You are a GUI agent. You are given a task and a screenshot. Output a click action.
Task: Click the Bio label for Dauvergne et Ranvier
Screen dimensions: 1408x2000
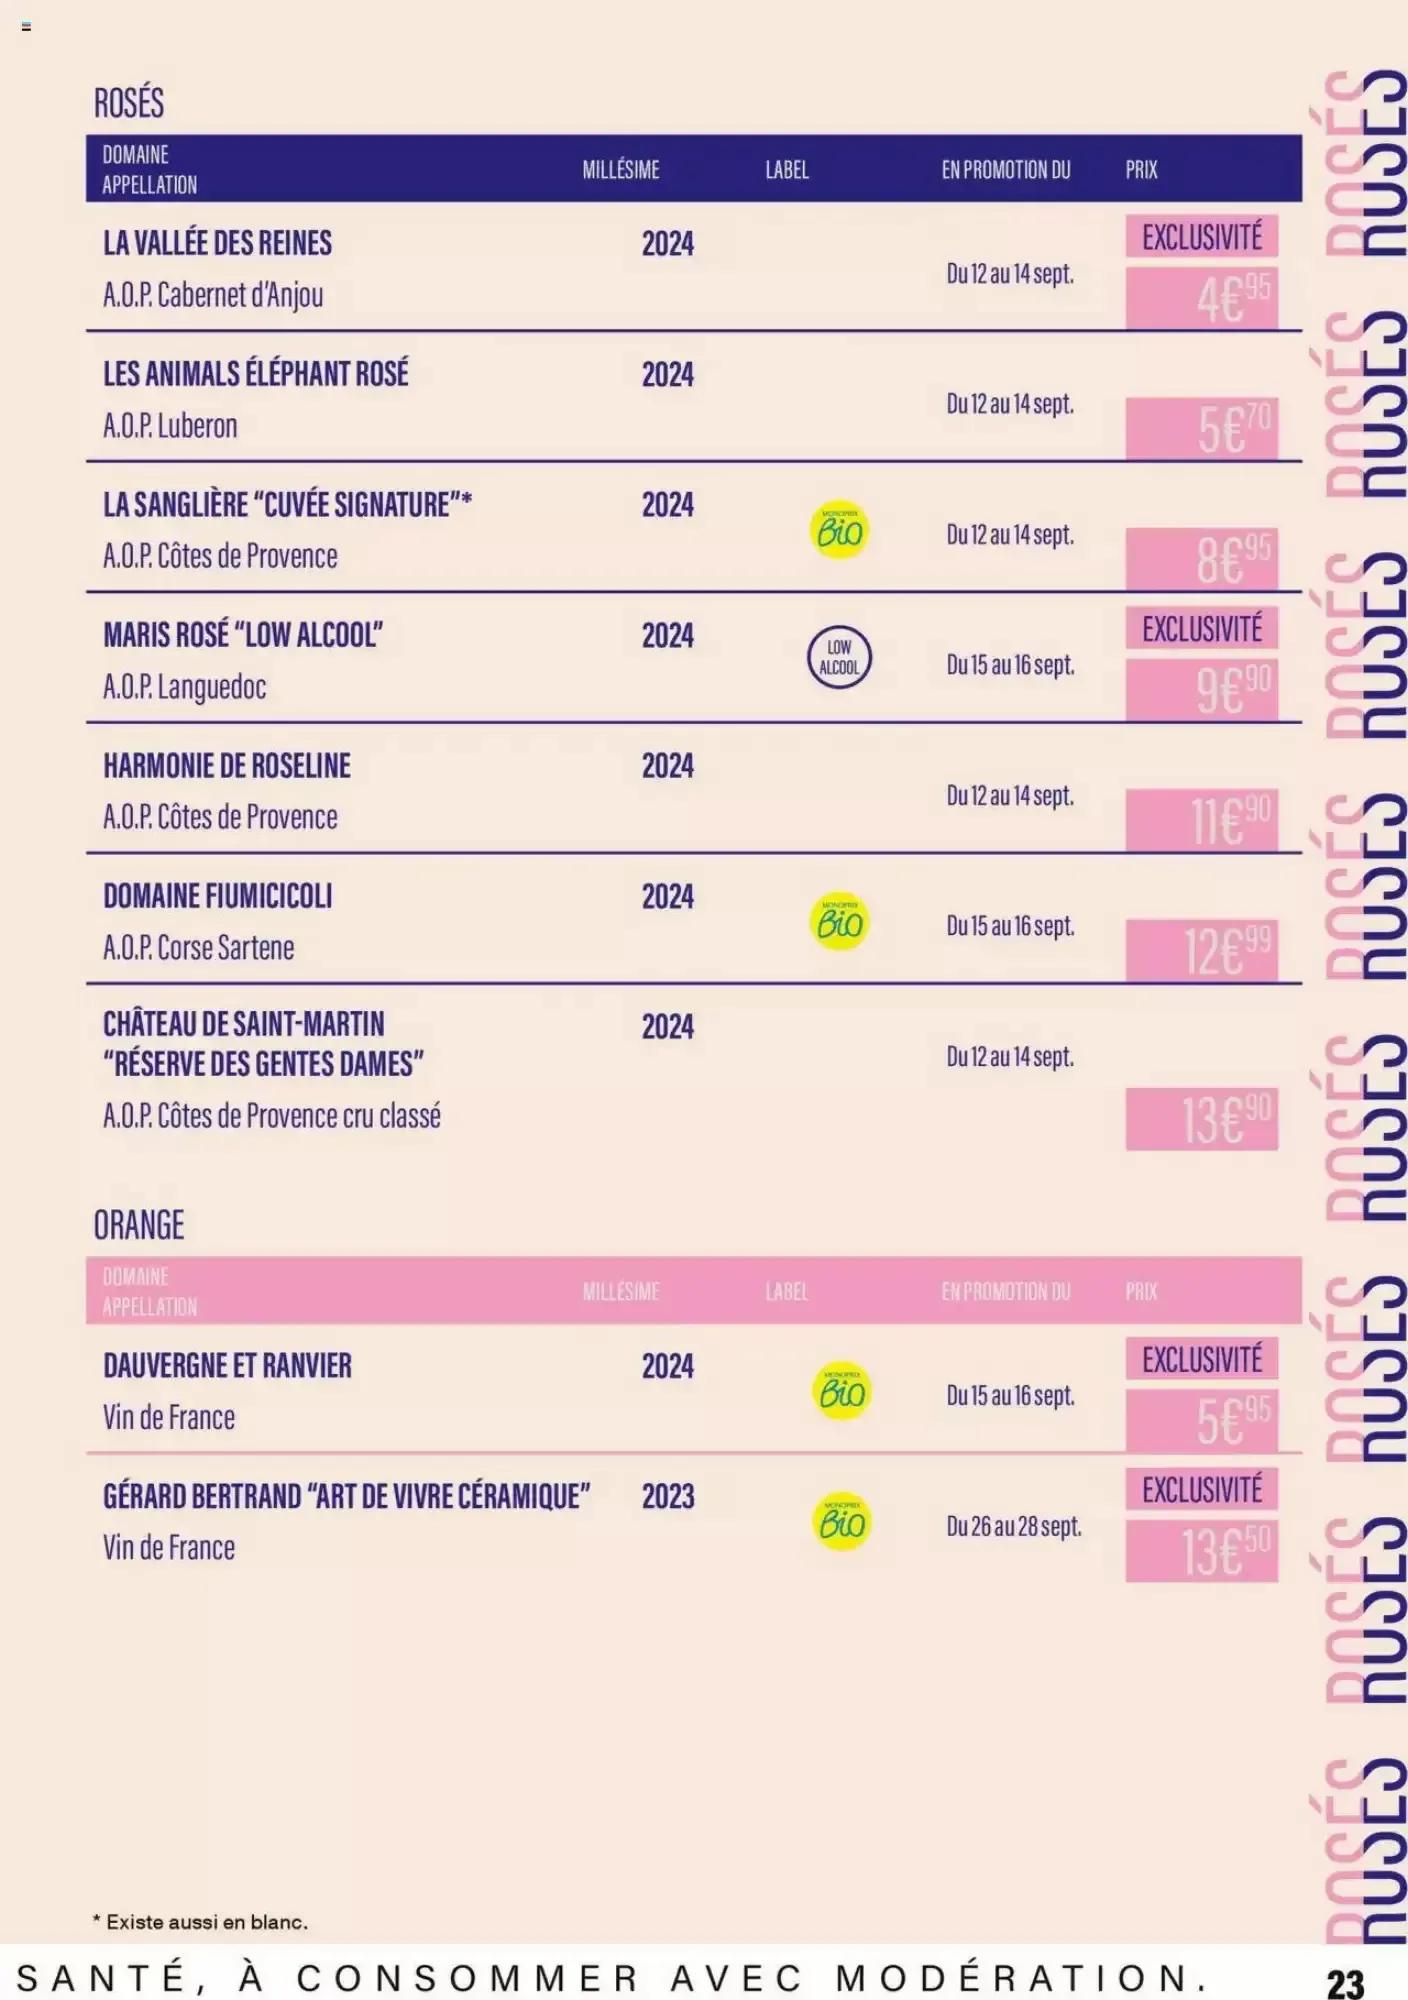click(x=841, y=1391)
